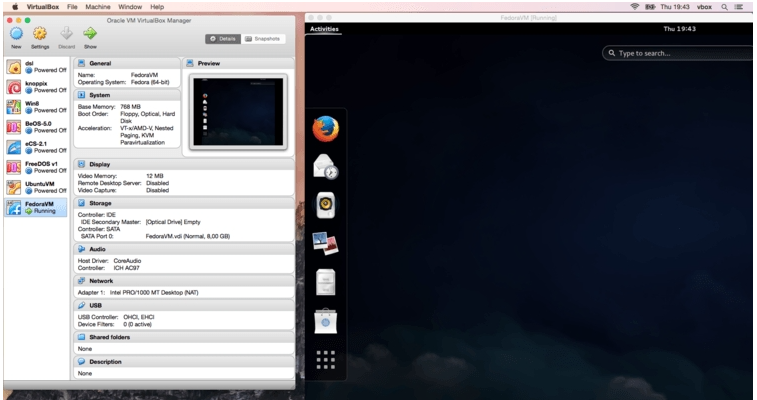Open the Window menu
Image resolution: width=757 pixels, height=400 pixels.
[130, 7]
